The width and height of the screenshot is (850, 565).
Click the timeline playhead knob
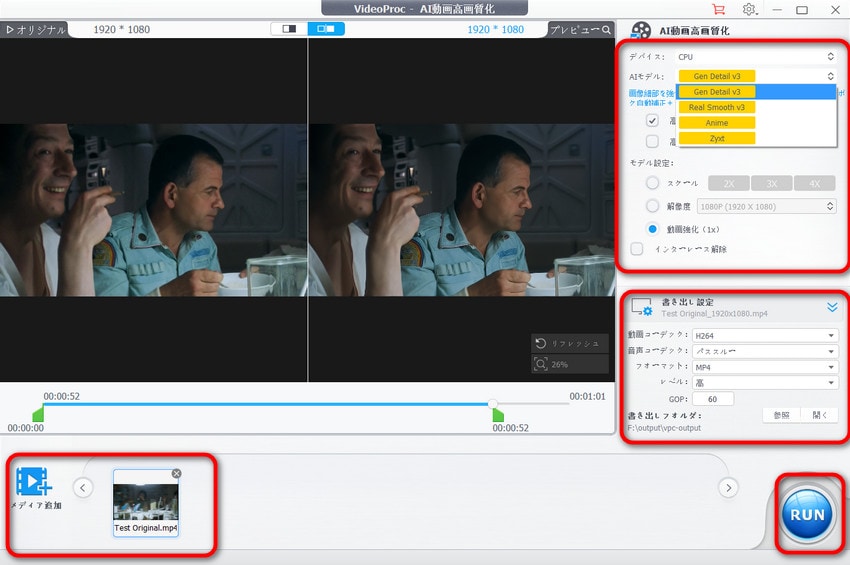coord(492,404)
